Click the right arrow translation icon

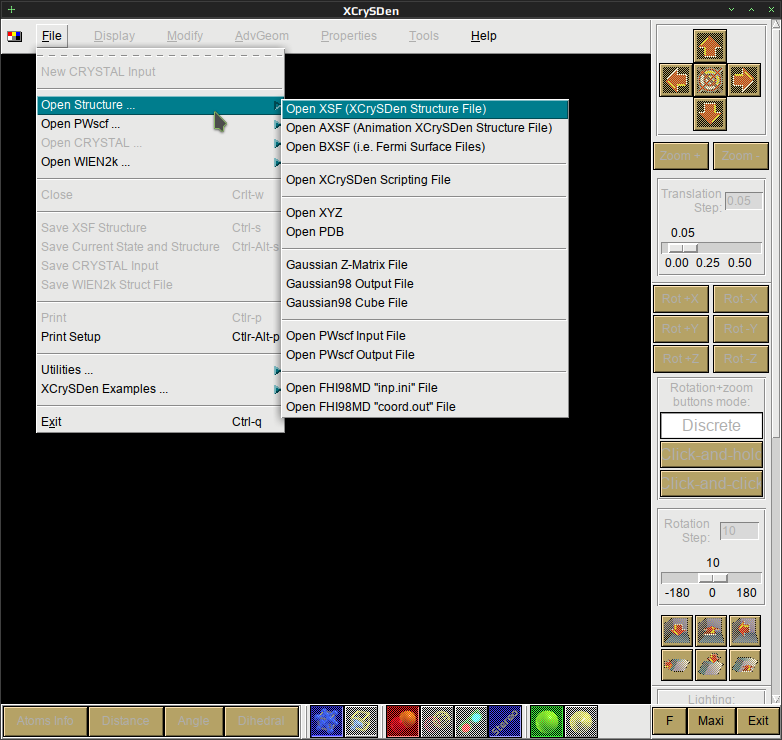tap(744, 80)
